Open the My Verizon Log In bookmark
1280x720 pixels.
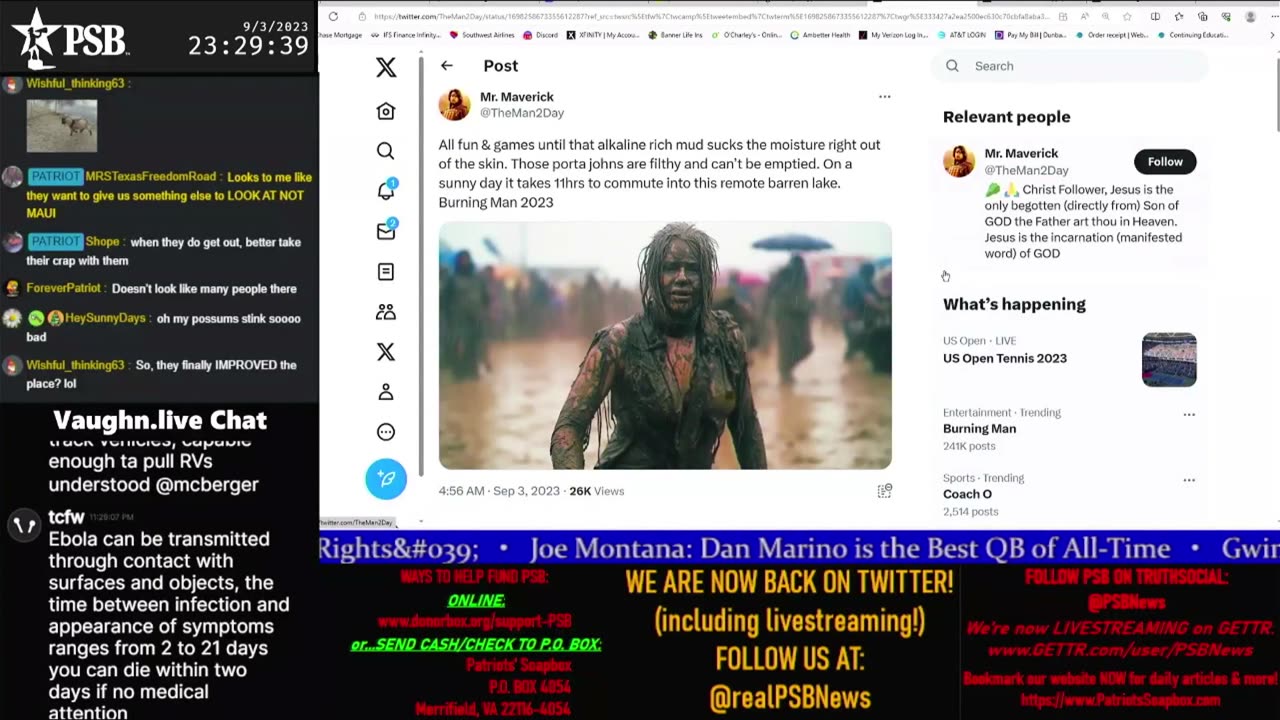894,35
